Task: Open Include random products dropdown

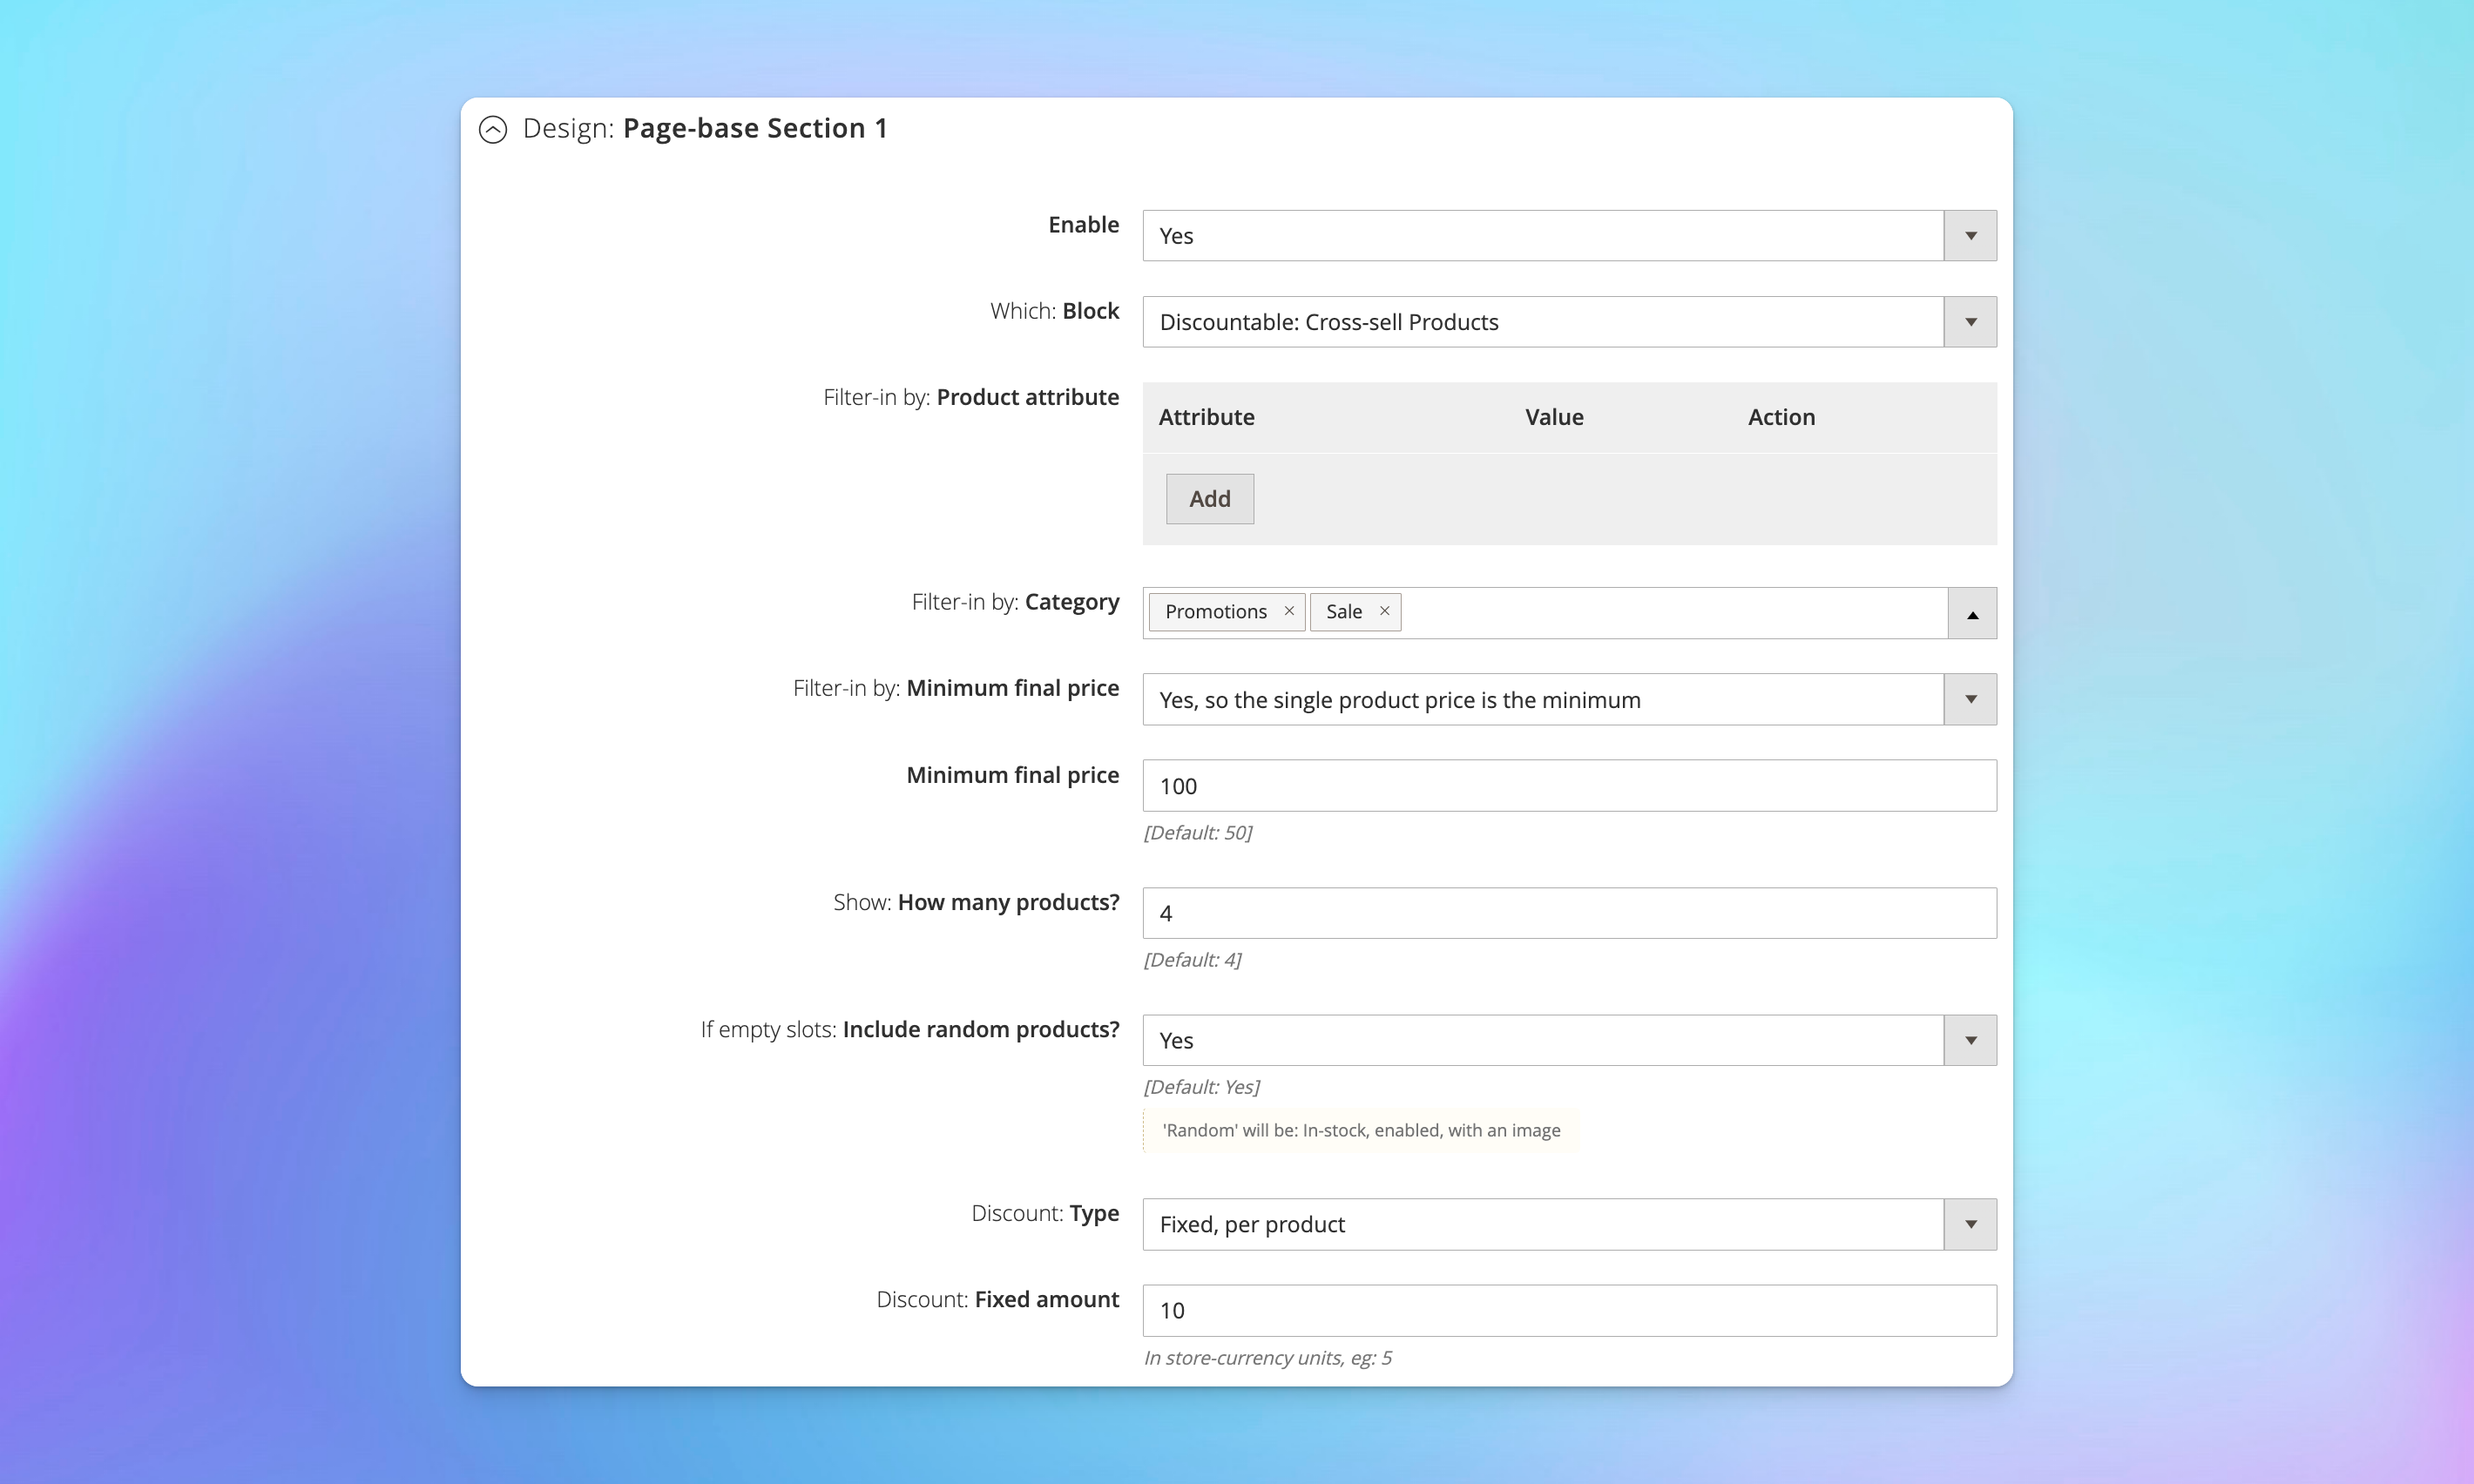Action: click(x=1569, y=1040)
